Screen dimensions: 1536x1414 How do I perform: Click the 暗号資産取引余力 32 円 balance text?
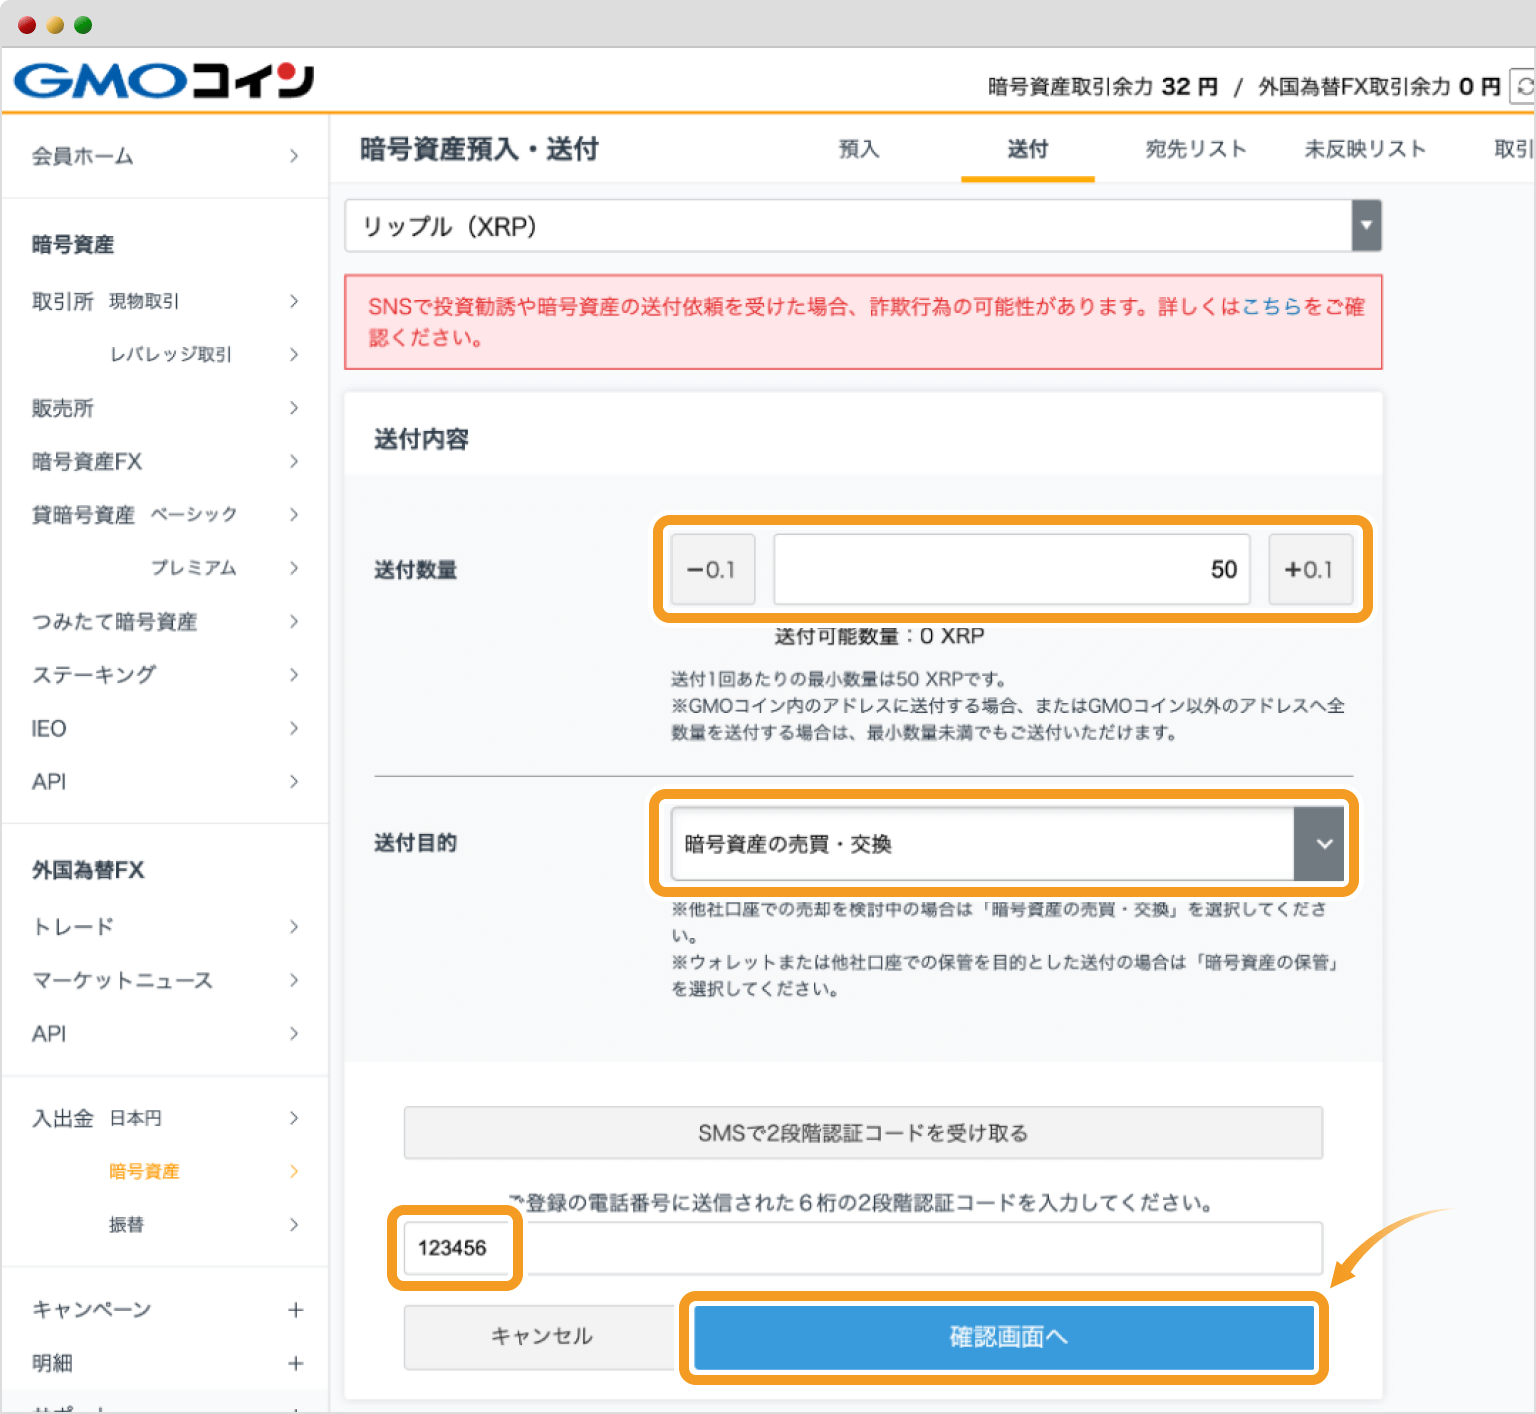[1103, 87]
